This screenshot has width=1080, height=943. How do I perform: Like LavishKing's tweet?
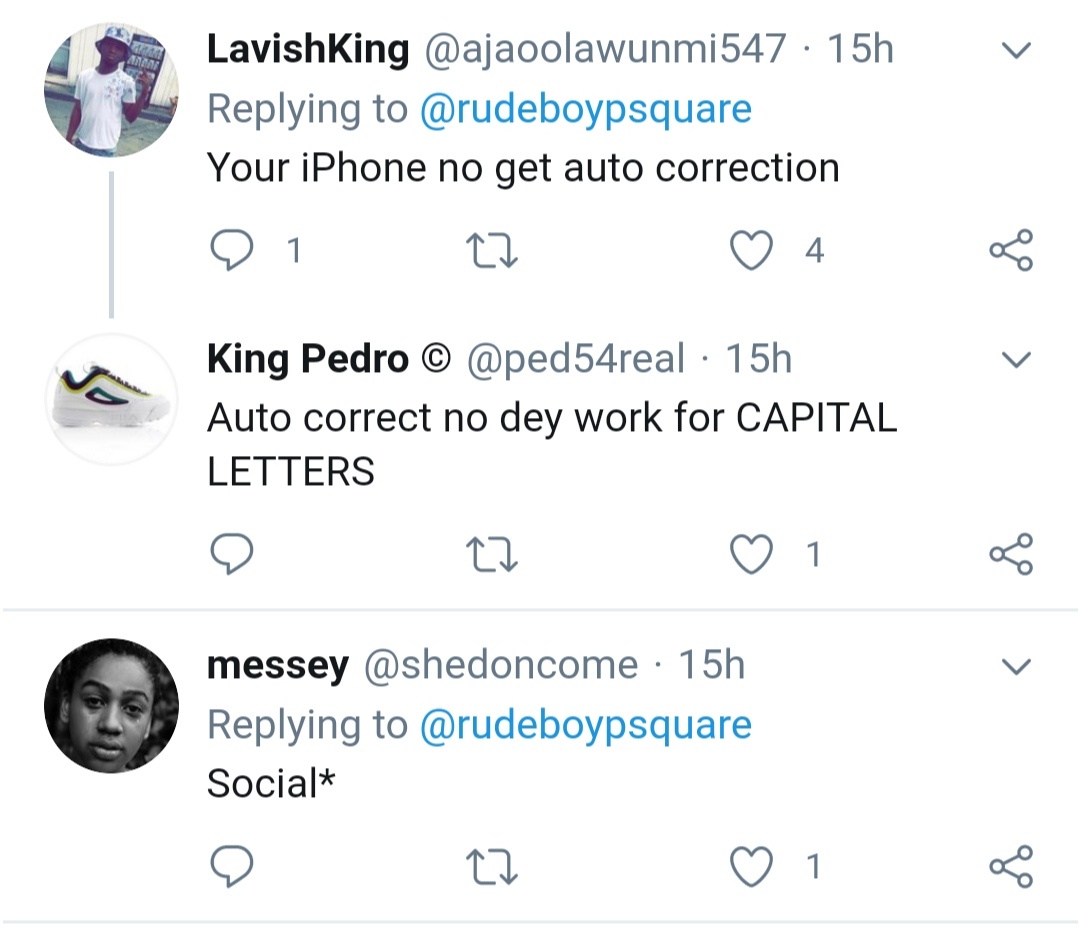click(x=751, y=250)
